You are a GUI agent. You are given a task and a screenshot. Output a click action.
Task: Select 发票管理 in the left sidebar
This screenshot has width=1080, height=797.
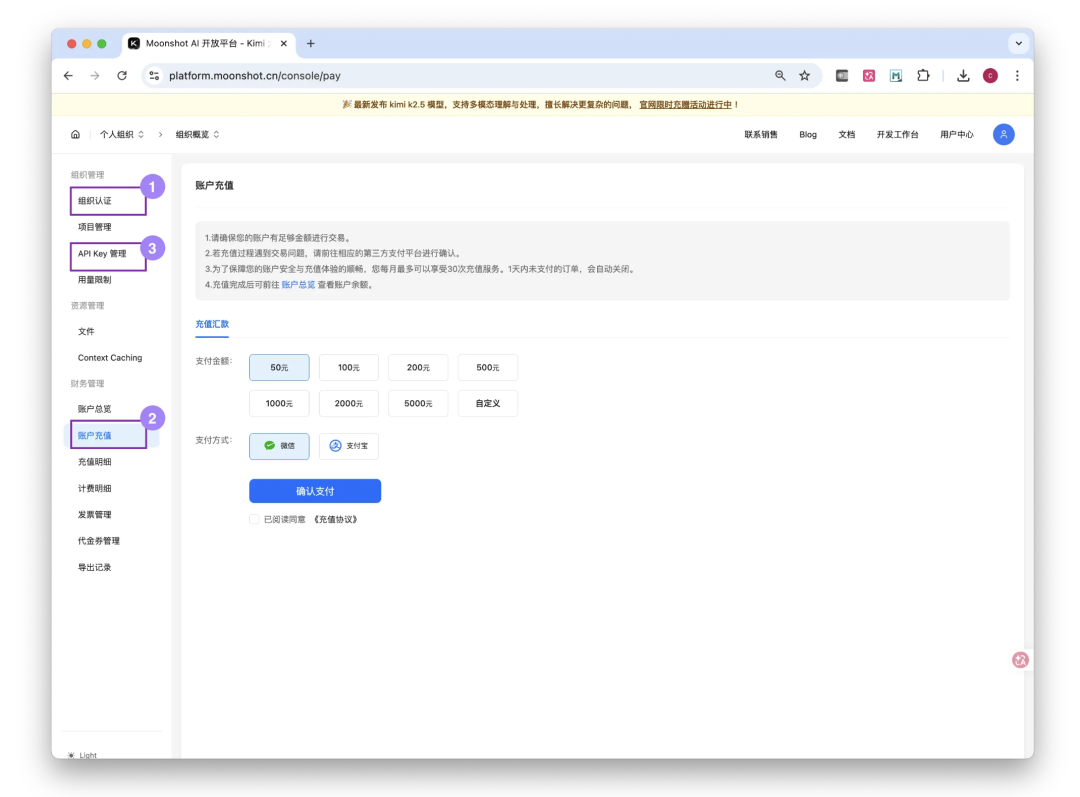[94, 514]
